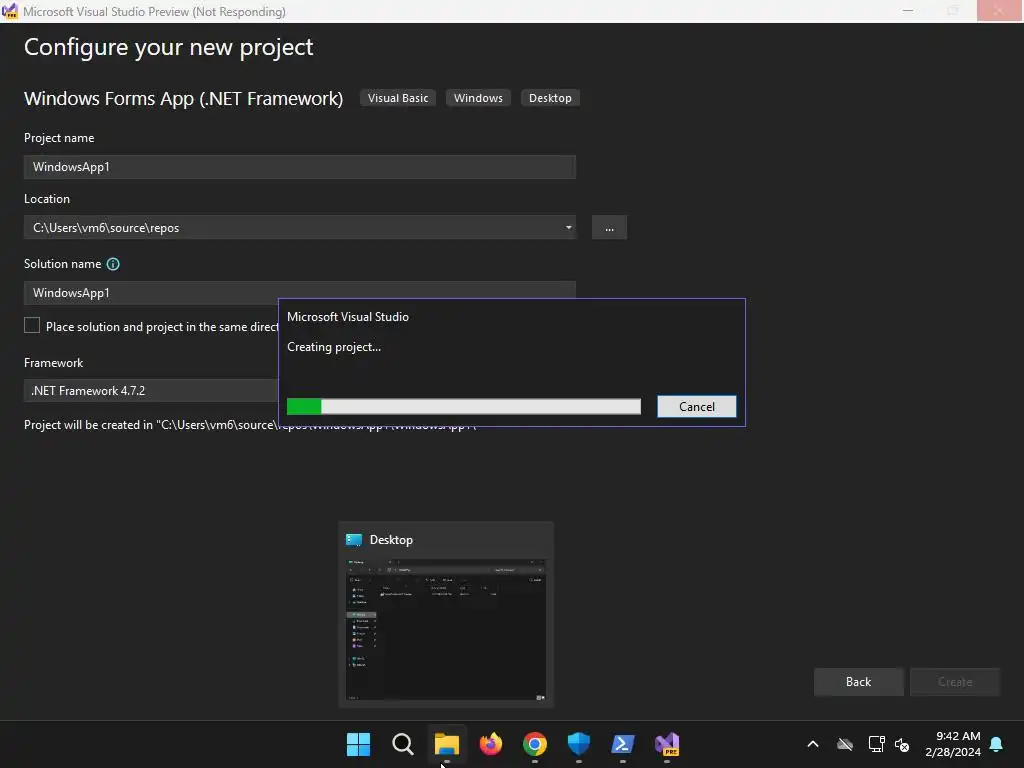Launch Google Chrome from the taskbar
This screenshot has width=1024, height=768.
click(534, 744)
